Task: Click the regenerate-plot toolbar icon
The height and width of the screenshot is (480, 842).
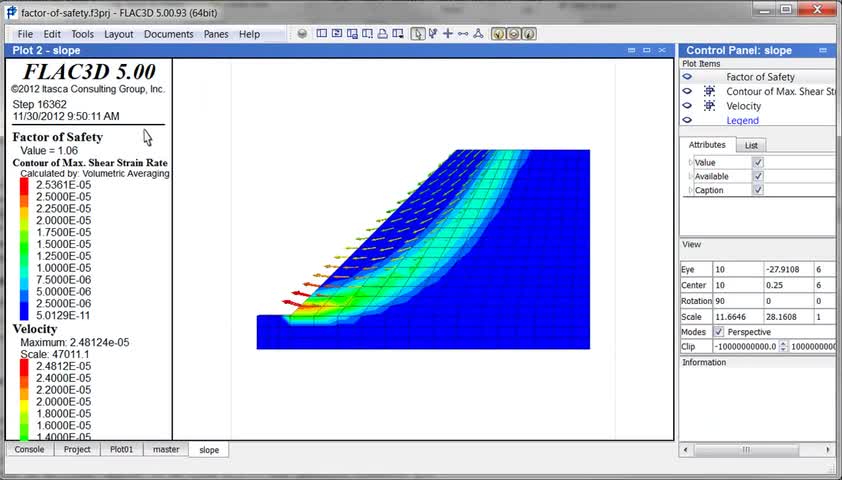Action: coord(337,34)
